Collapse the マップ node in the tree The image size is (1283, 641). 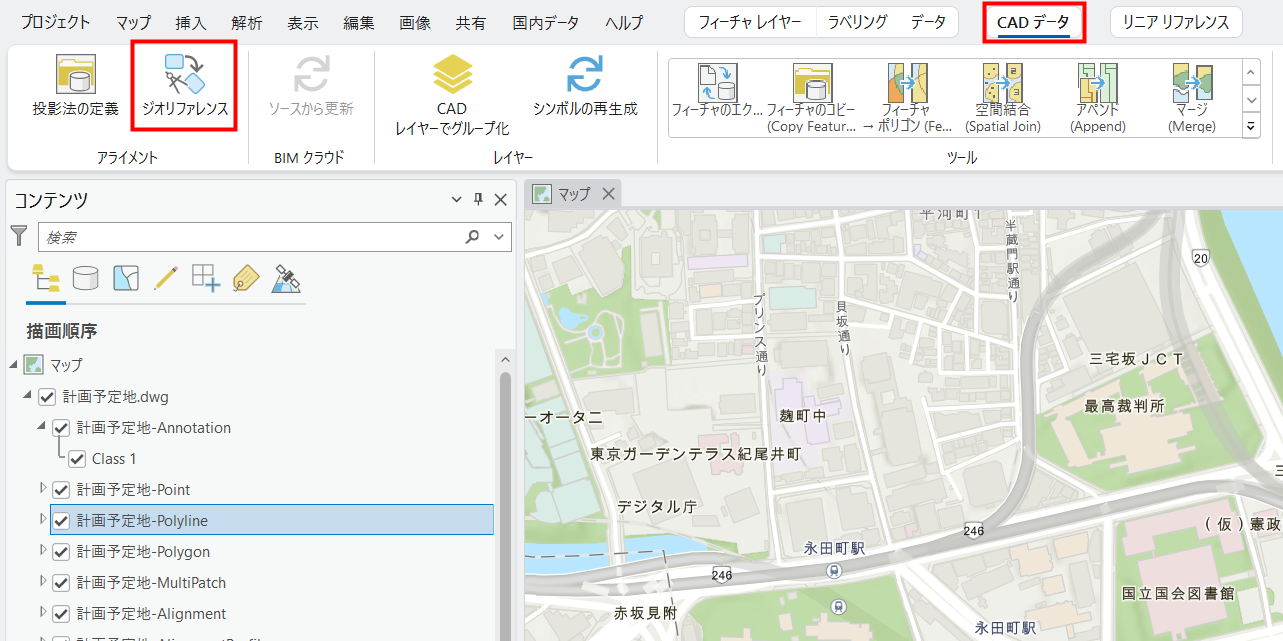pos(13,365)
